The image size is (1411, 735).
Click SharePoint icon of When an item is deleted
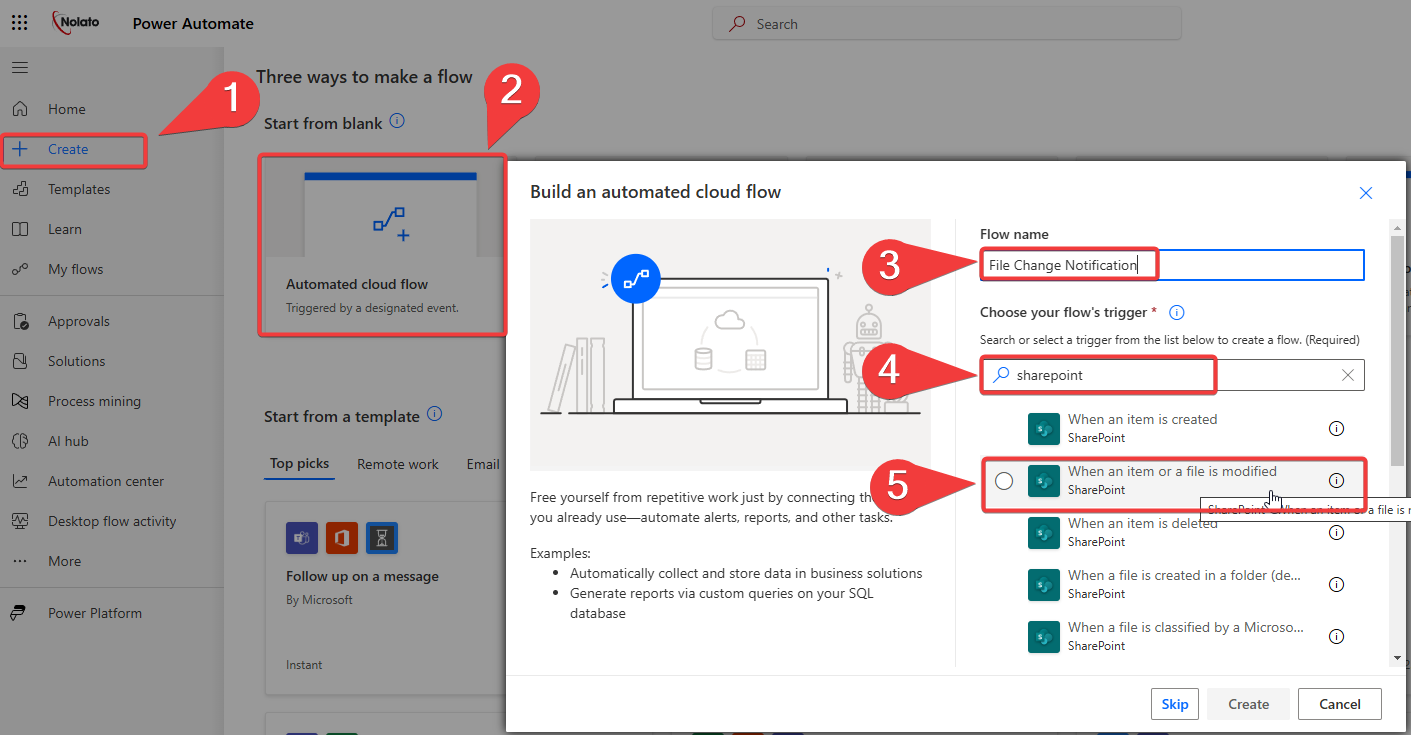point(1043,532)
